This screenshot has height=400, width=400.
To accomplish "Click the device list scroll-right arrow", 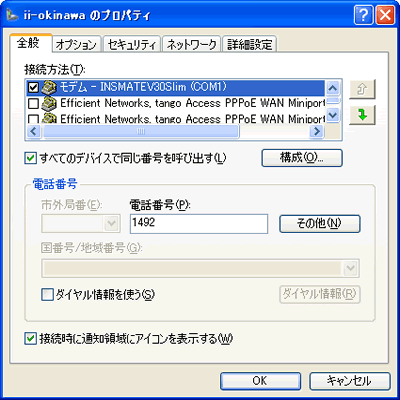I will click(316, 131).
